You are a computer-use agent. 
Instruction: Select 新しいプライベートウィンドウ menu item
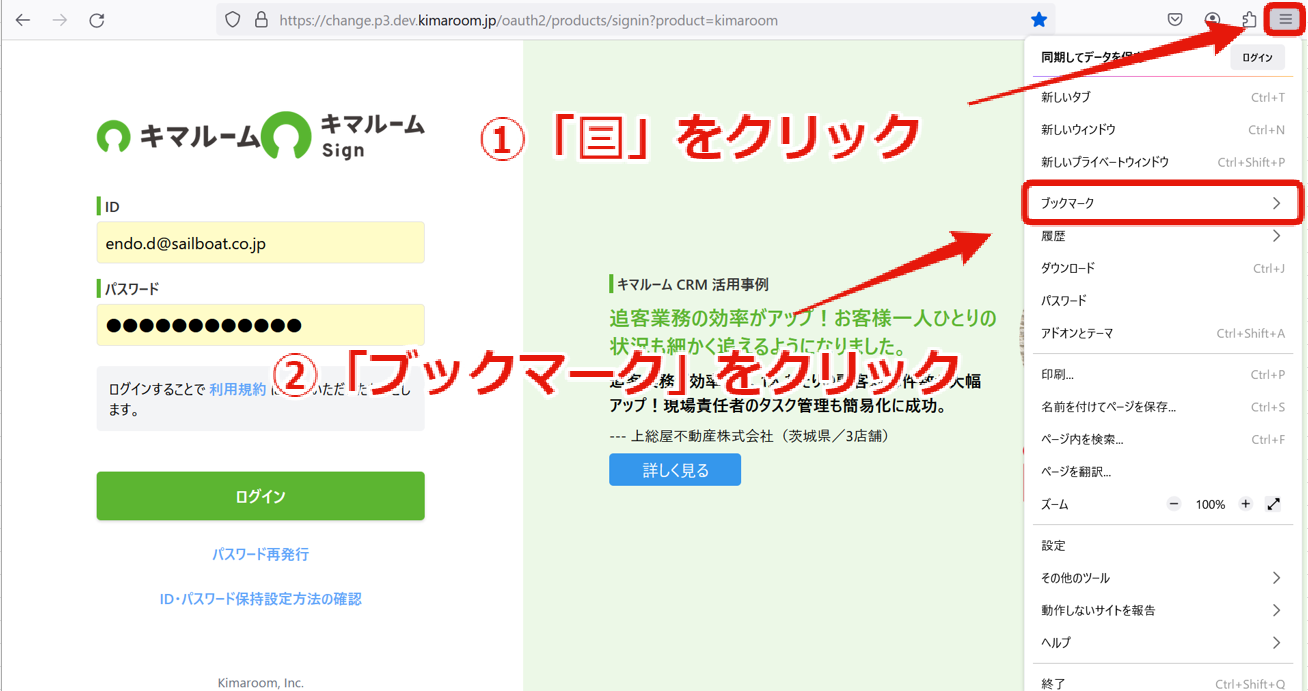coord(1162,162)
